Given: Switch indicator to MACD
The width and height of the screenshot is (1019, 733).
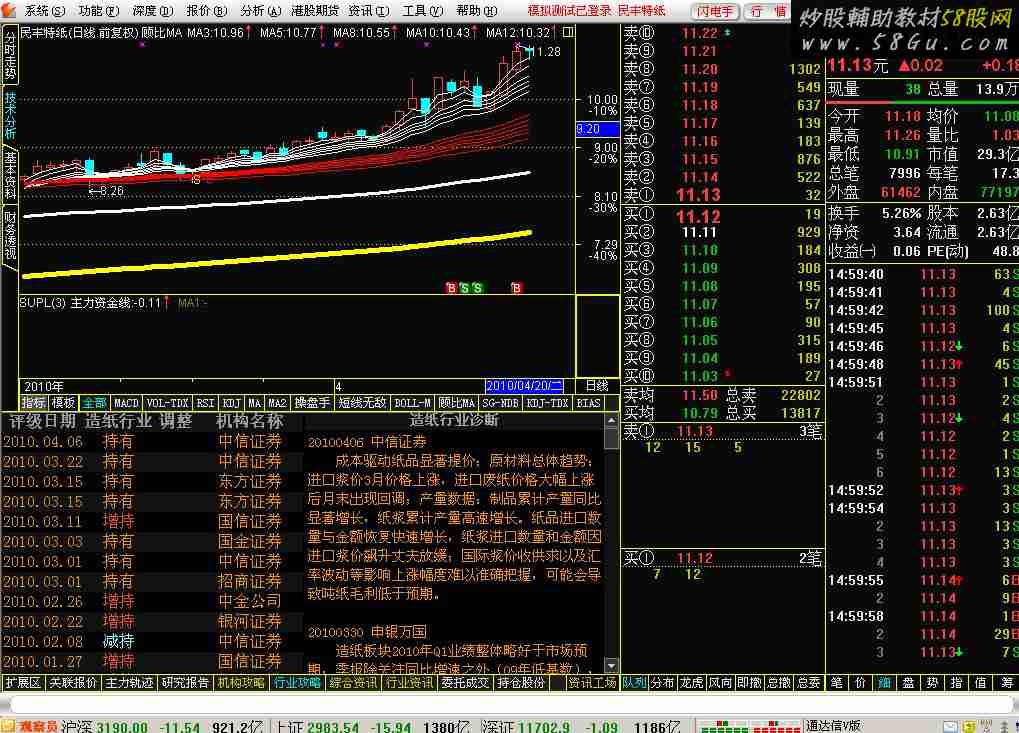Looking at the screenshot, I should tap(126, 403).
